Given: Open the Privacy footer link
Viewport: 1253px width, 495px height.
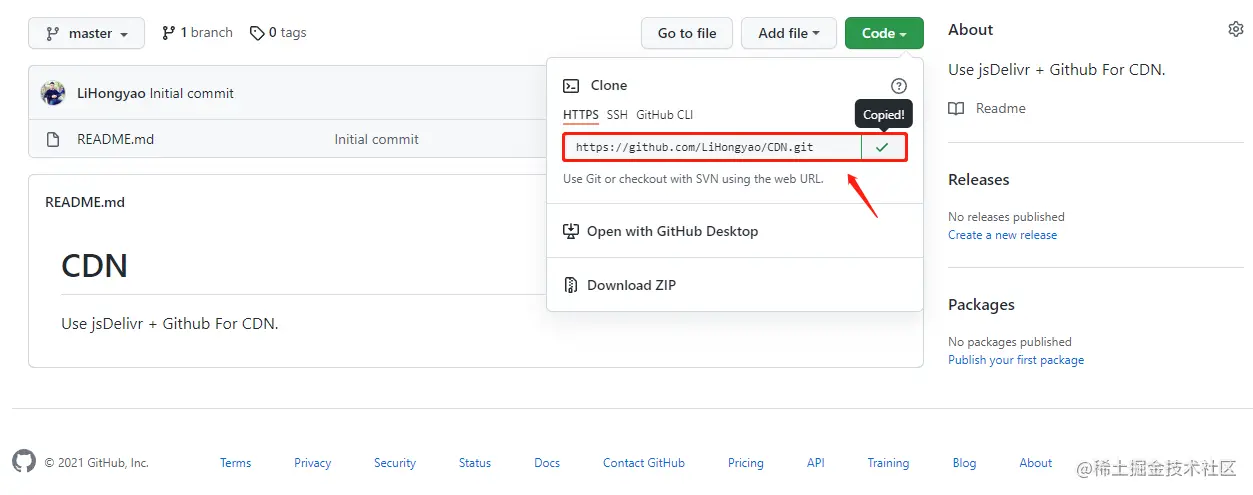Looking at the screenshot, I should click(312, 463).
